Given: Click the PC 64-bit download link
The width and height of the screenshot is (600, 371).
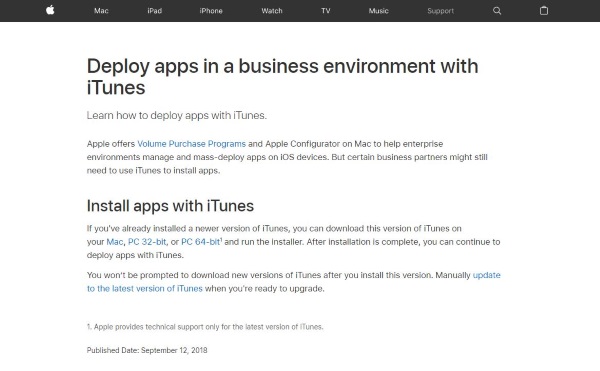Looking at the screenshot, I should [201, 242].
